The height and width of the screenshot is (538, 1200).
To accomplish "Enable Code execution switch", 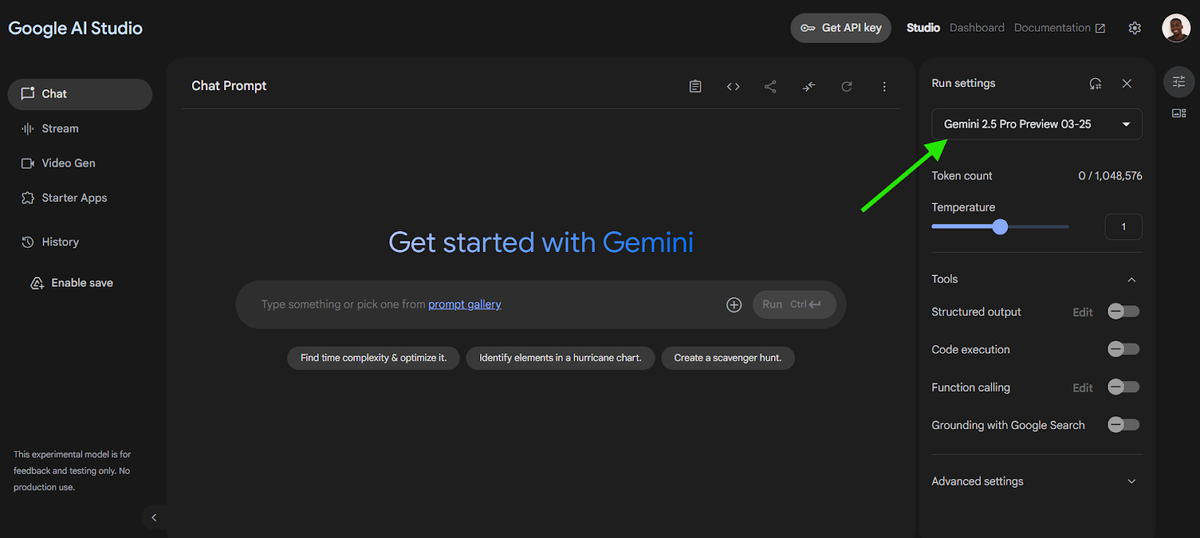I will click(x=1123, y=349).
